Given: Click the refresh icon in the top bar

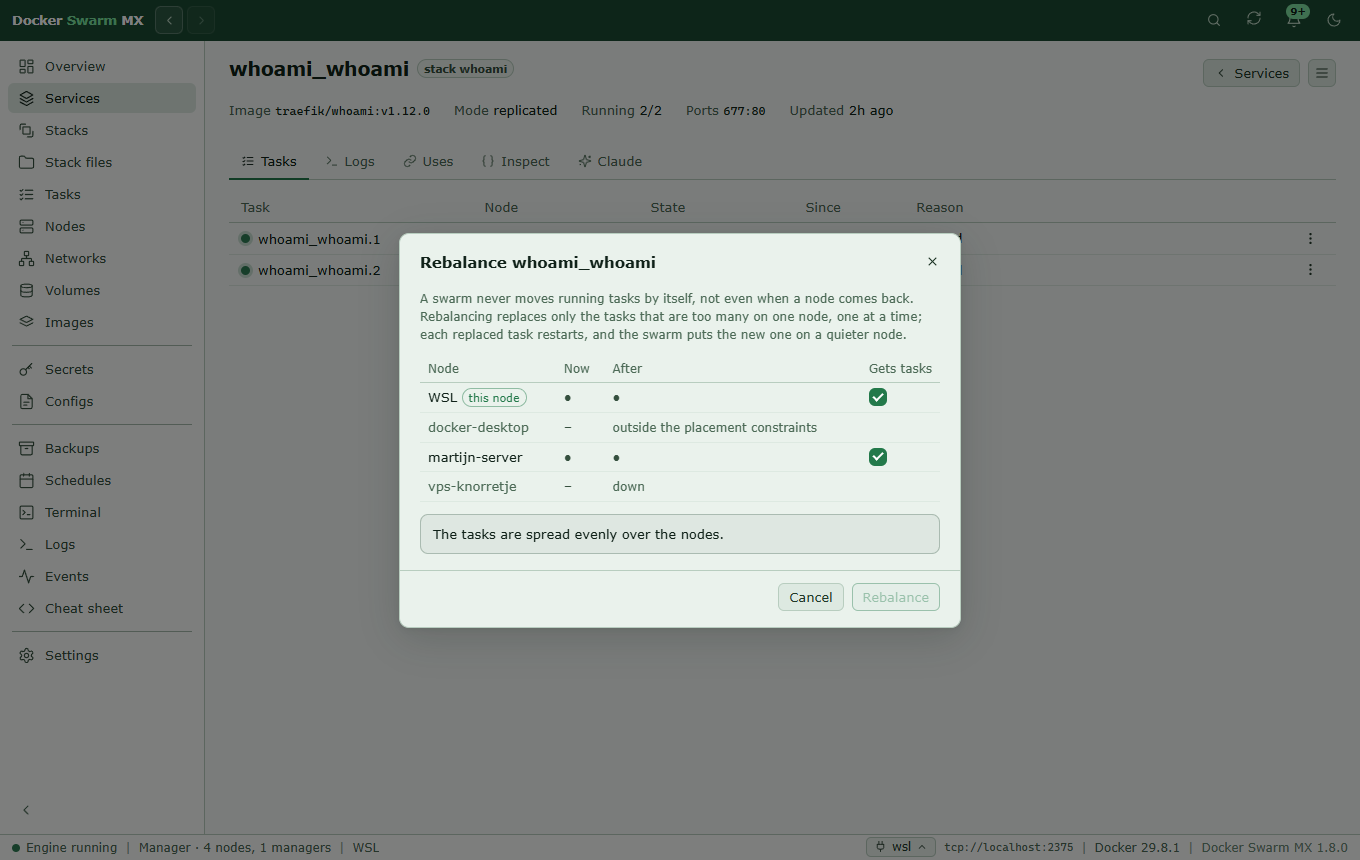Looking at the screenshot, I should (x=1254, y=20).
